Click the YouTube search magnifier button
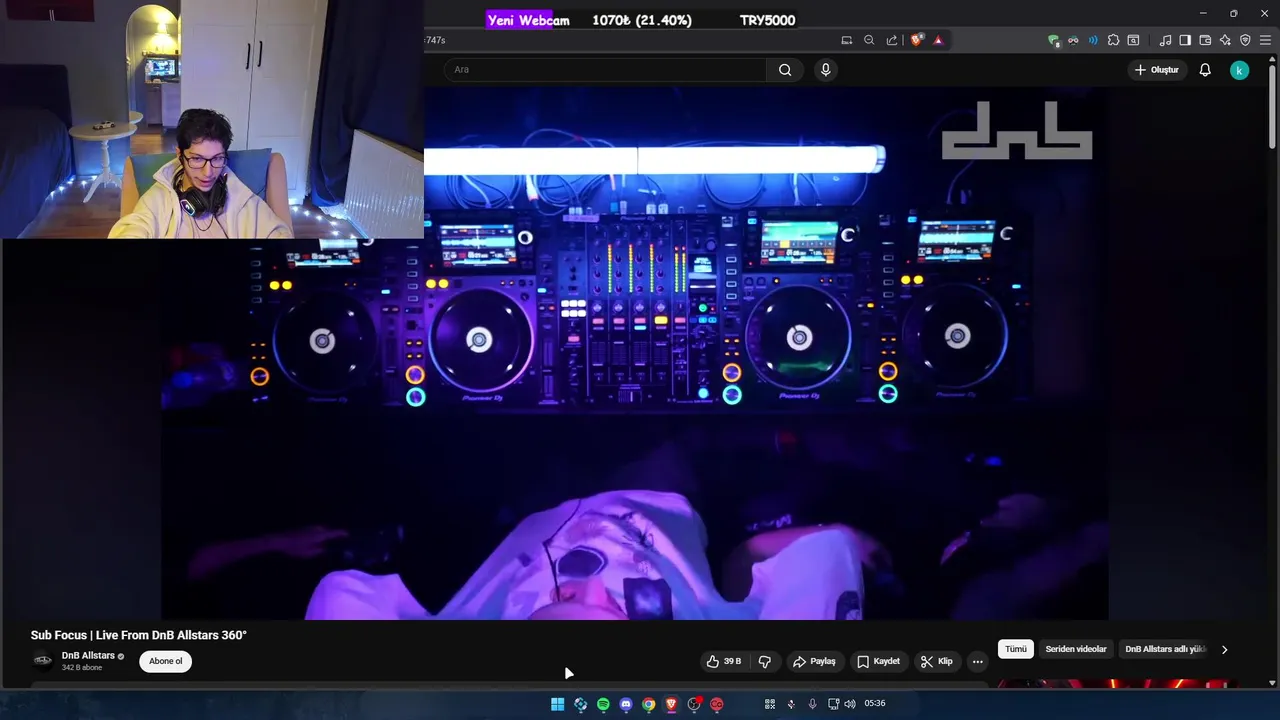1280x720 pixels. coord(785,70)
